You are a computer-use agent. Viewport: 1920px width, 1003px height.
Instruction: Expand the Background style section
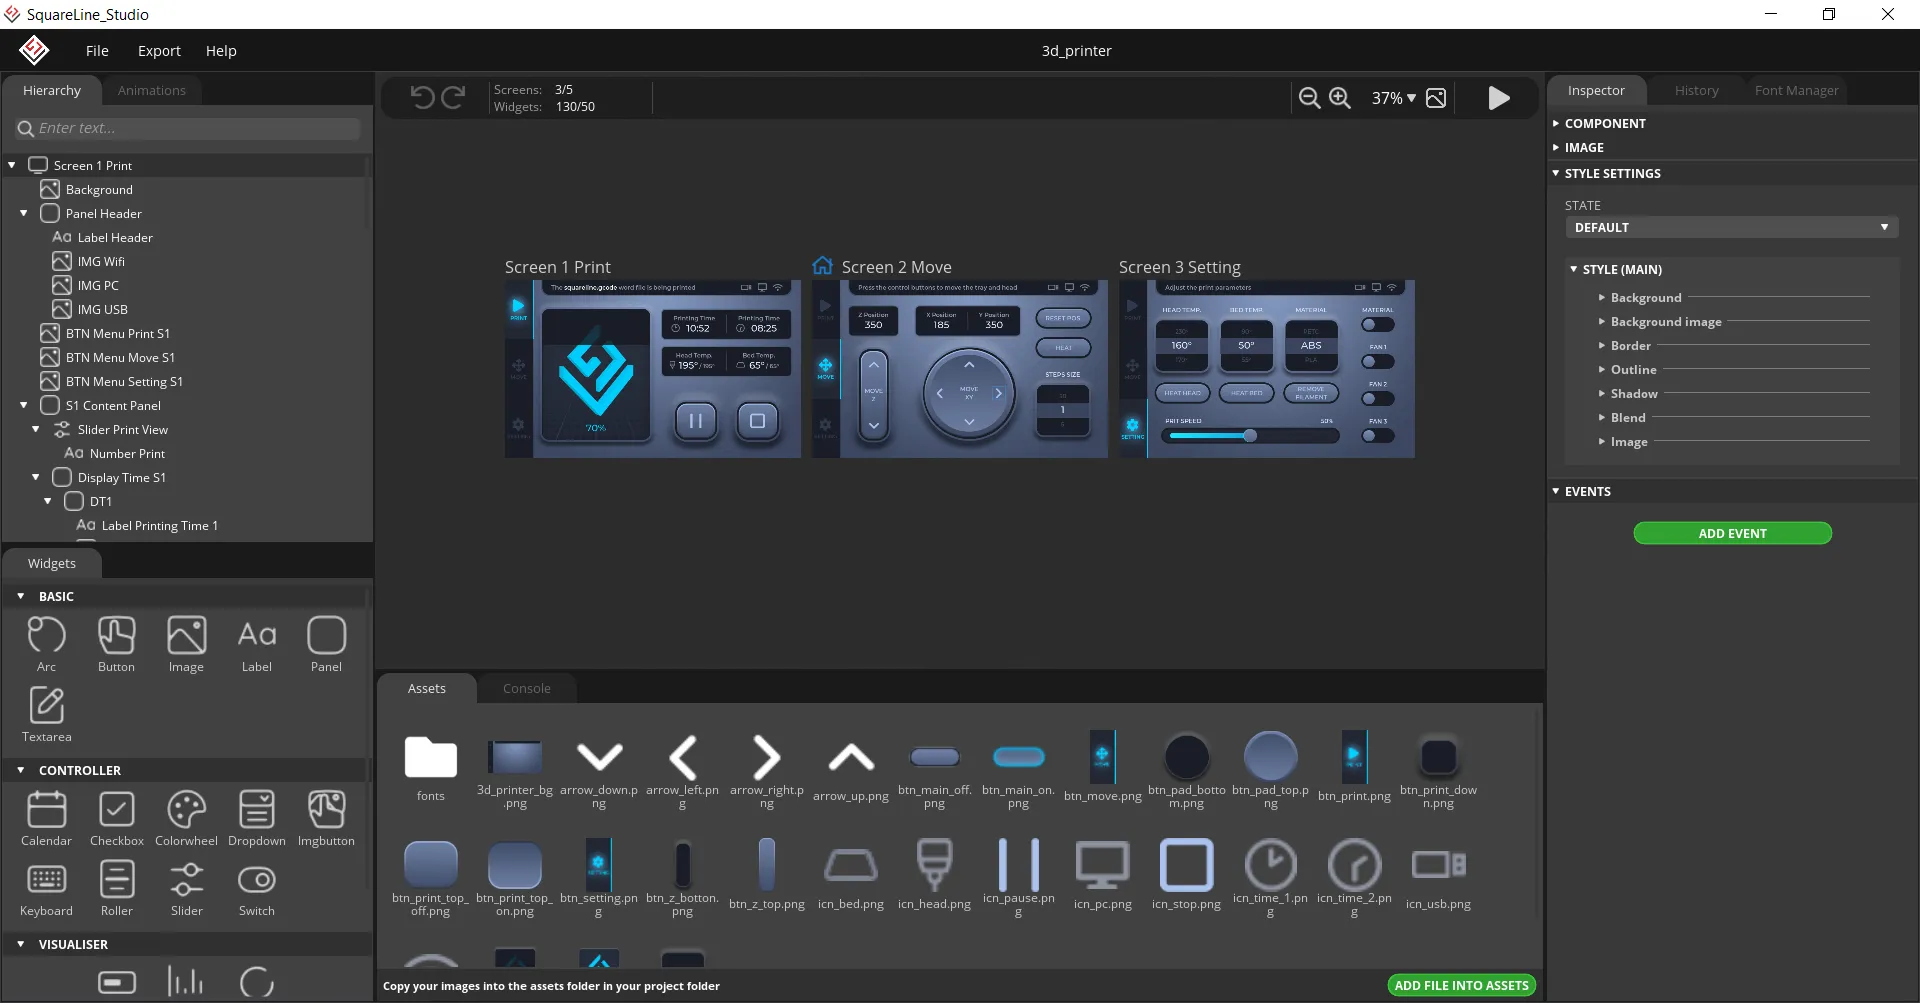(x=1602, y=298)
